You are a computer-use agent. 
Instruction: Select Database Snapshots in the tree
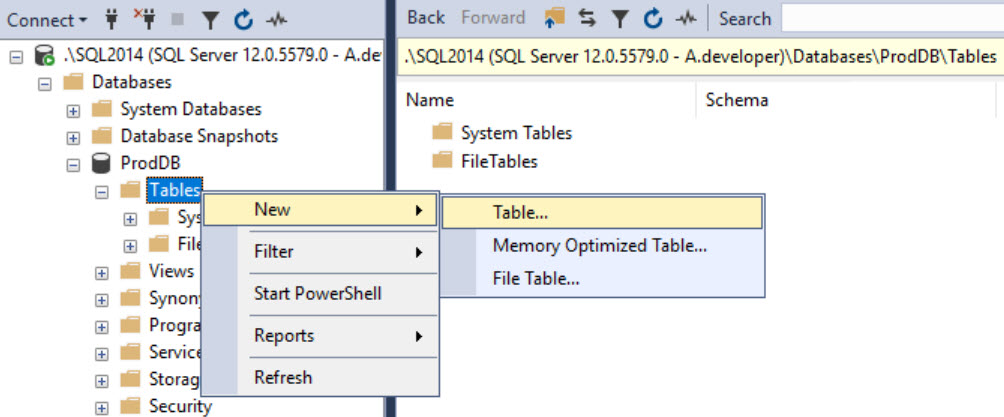coord(199,136)
